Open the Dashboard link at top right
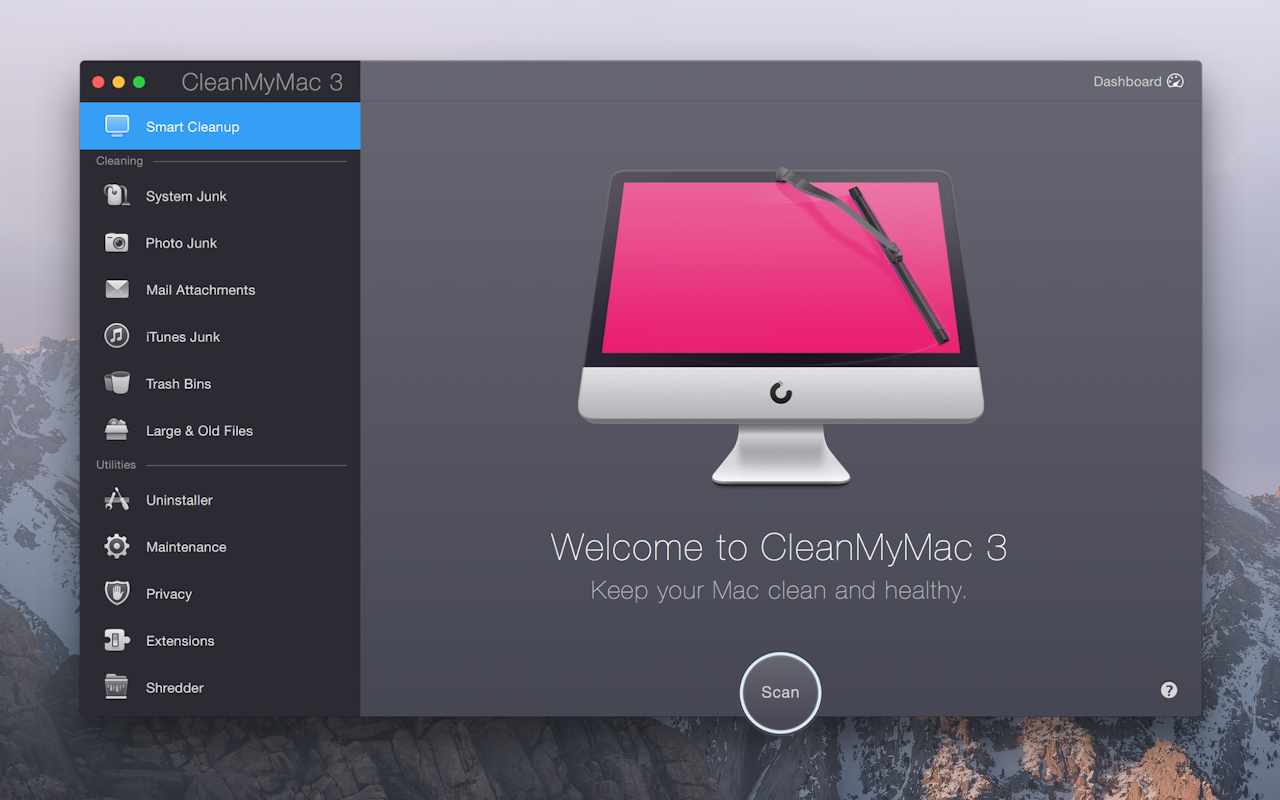The height and width of the screenshot is (800, 1280). point(1127,82)
